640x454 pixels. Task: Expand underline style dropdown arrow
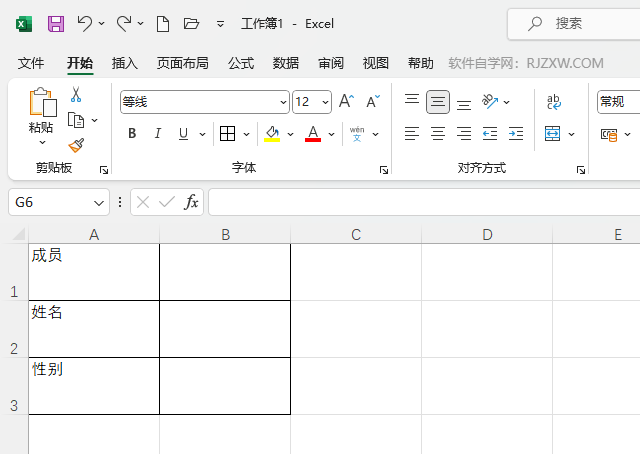[x=202, y=134]
